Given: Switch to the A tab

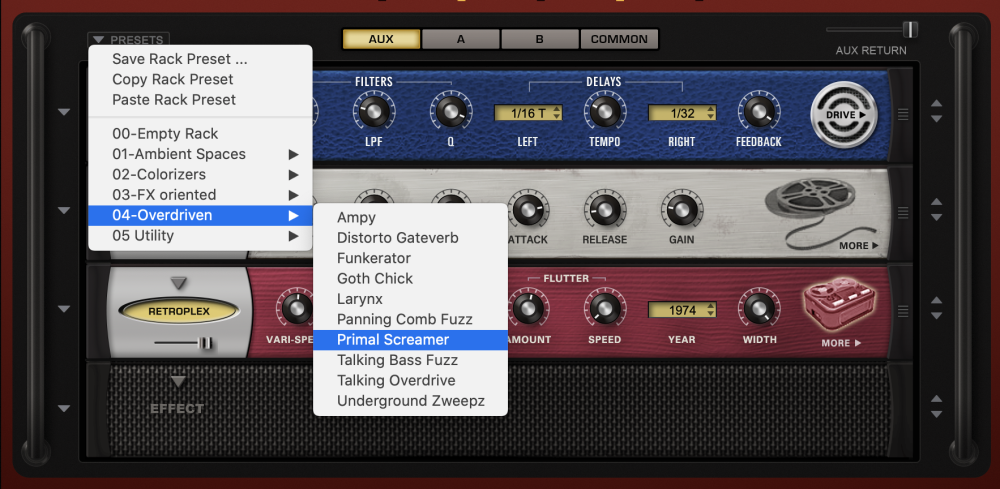Looking at the screenshot, I should [460, 39].
